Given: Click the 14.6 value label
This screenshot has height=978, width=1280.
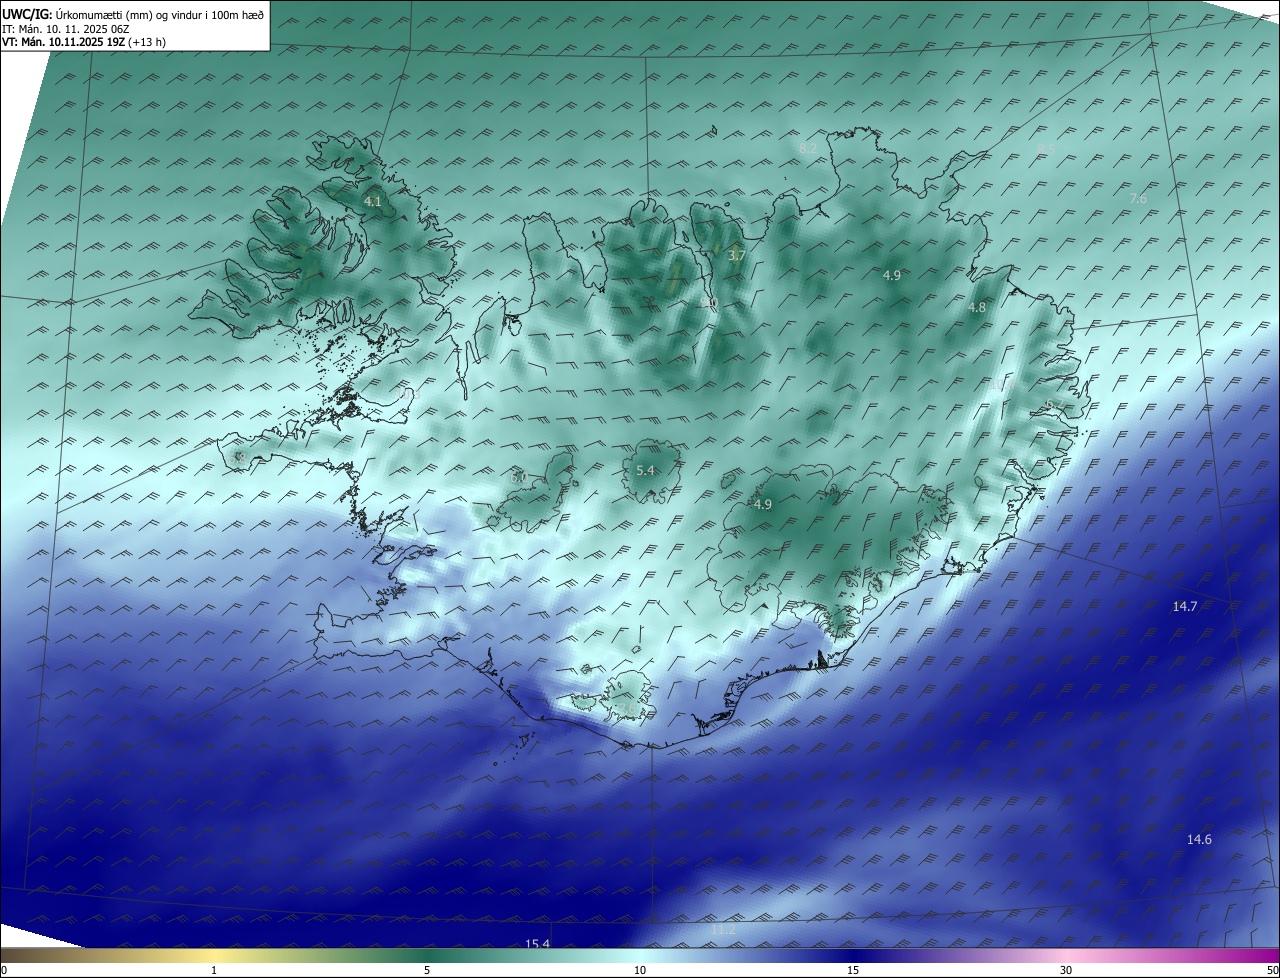Looking at the screenshot, I should click(1199, 840).
